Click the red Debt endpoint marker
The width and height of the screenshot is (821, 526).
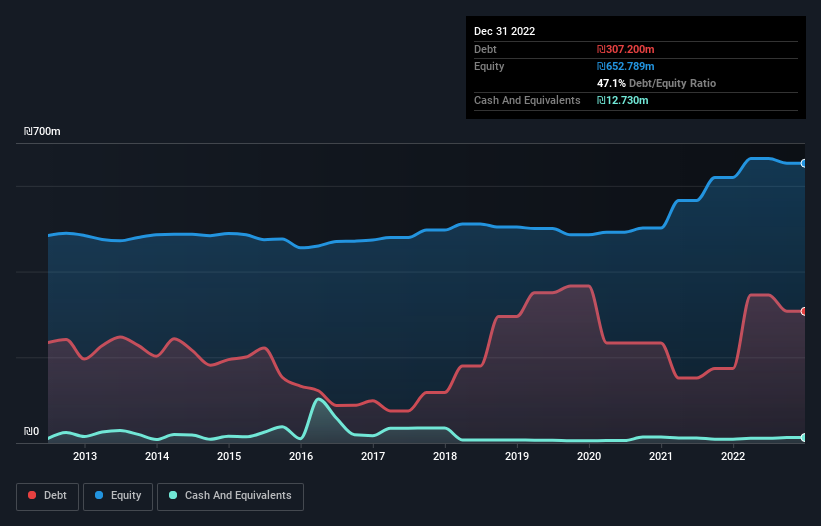[x=804, y=311]
